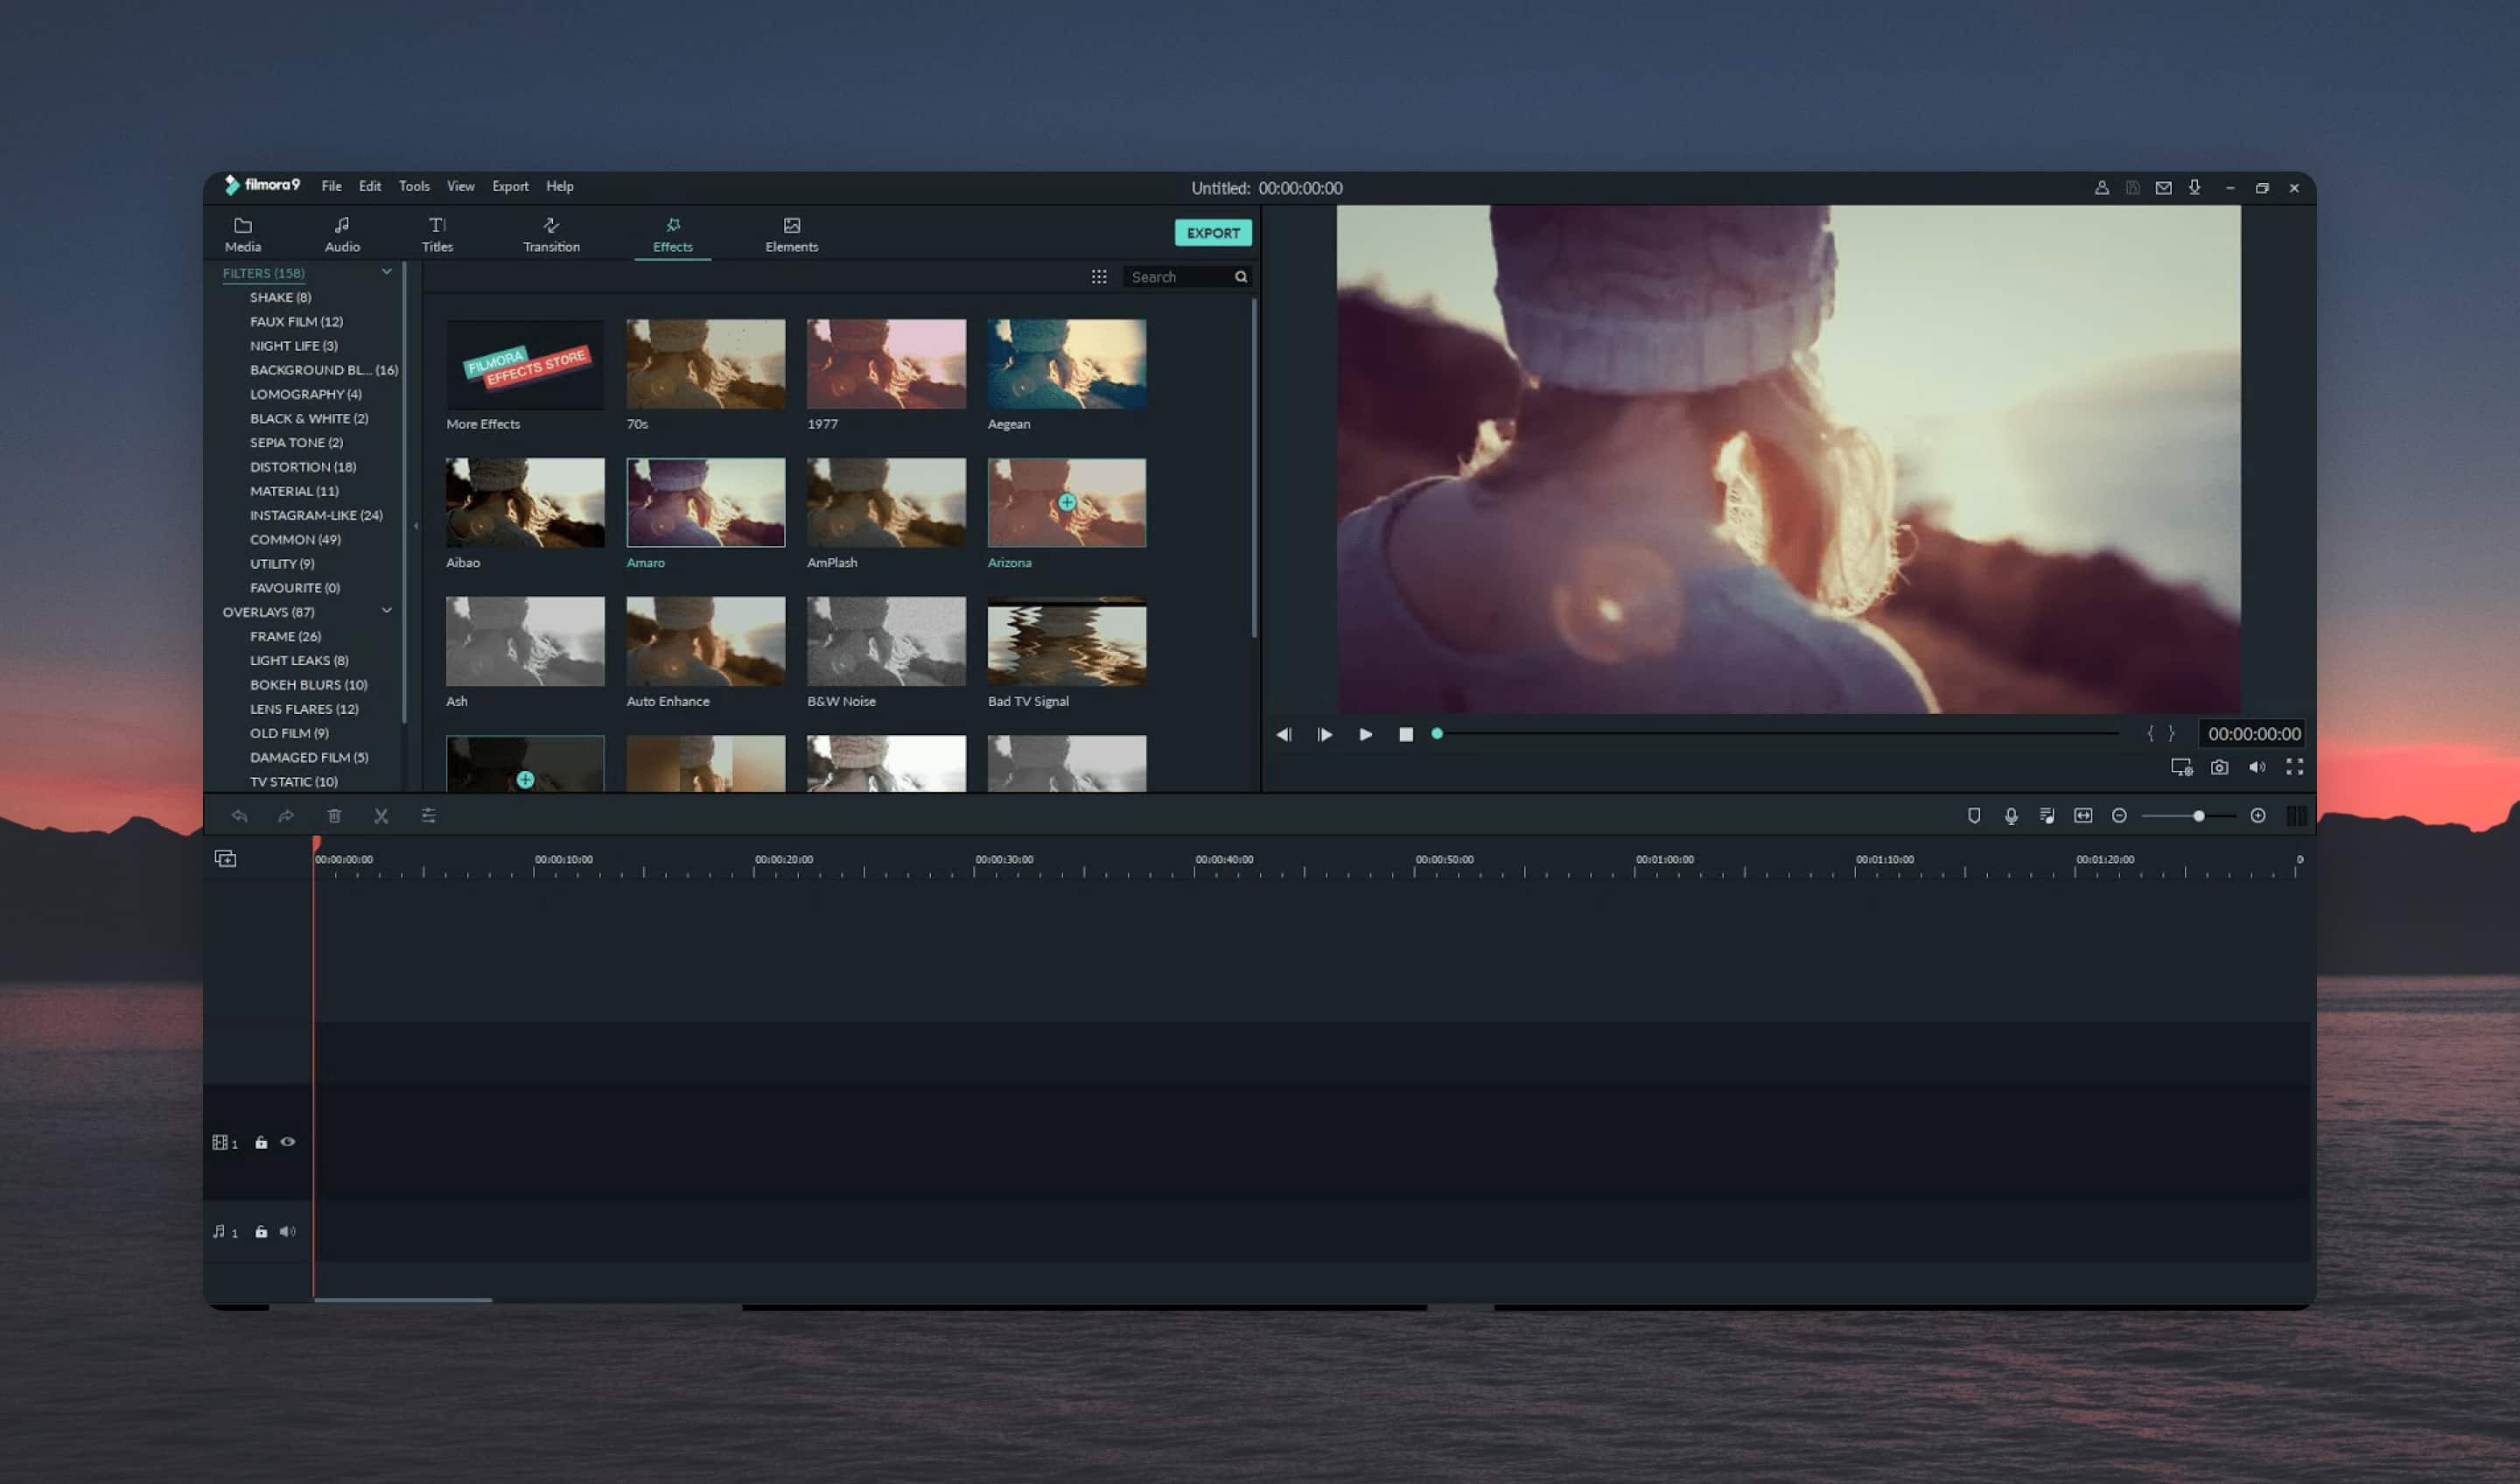The height and width of the screenshot is (1484, 2520).
Task: Click the split scissors icon
Action: point(381,816)
